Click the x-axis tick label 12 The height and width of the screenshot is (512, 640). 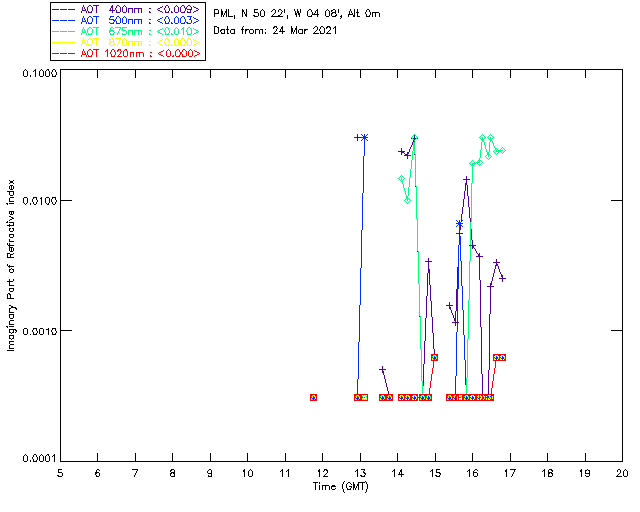point(322,473)
